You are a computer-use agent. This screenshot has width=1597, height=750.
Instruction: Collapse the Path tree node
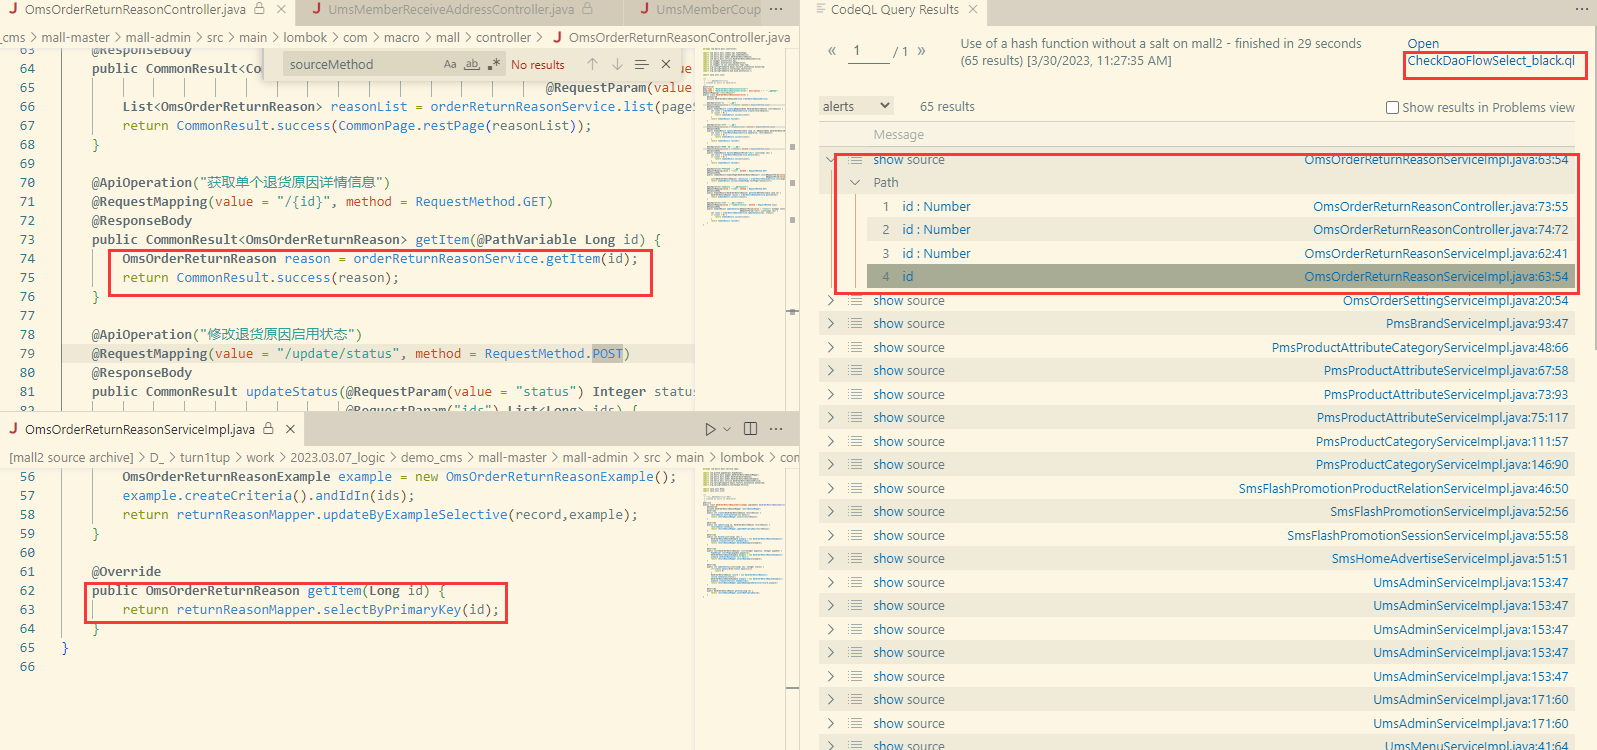click(855, 183)
